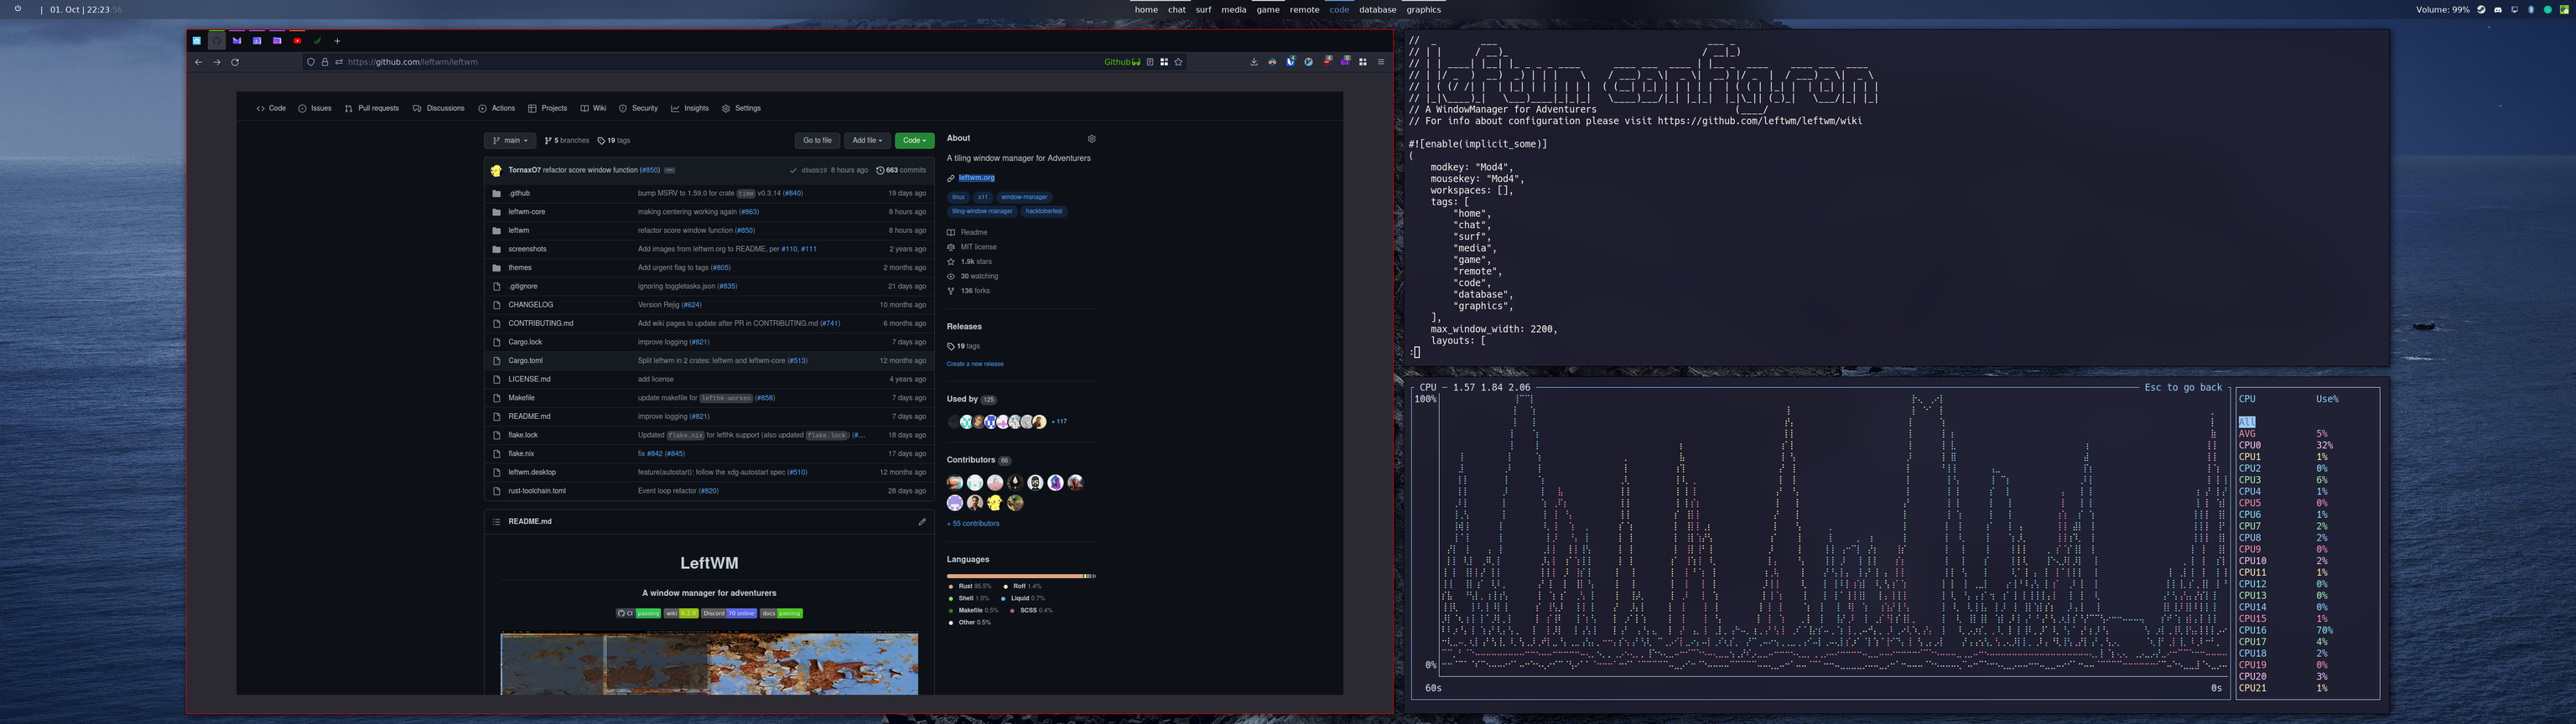
Task: Open the flake.nix file
Action: point(521,454)
